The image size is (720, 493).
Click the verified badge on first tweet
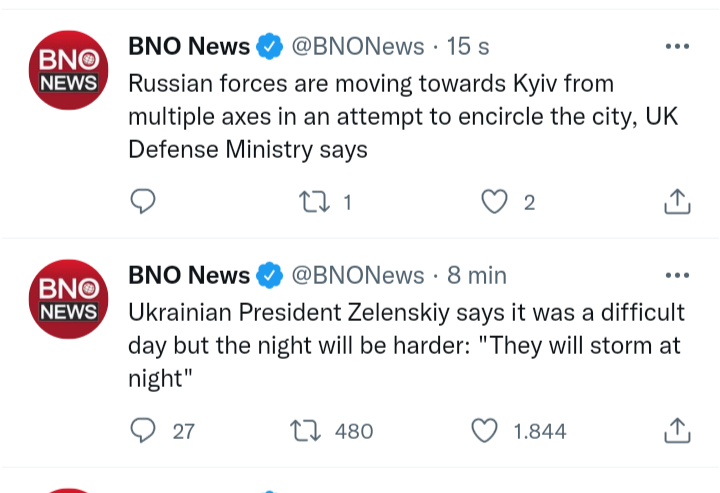click(269, 46)
